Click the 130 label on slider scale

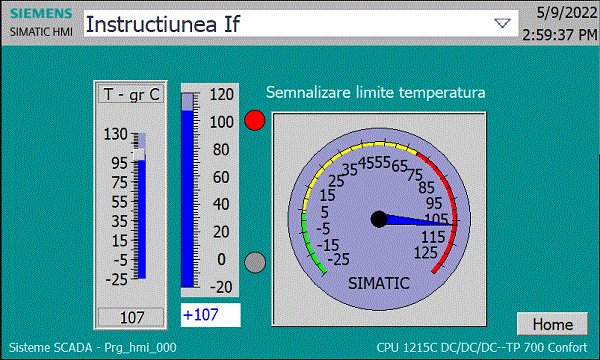tap(116, 134)
